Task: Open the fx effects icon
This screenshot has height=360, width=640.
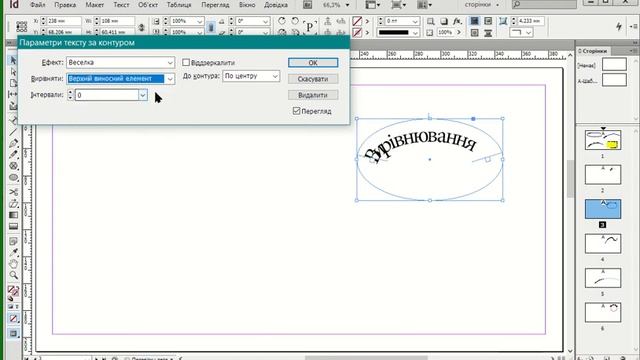Action: 457,21
